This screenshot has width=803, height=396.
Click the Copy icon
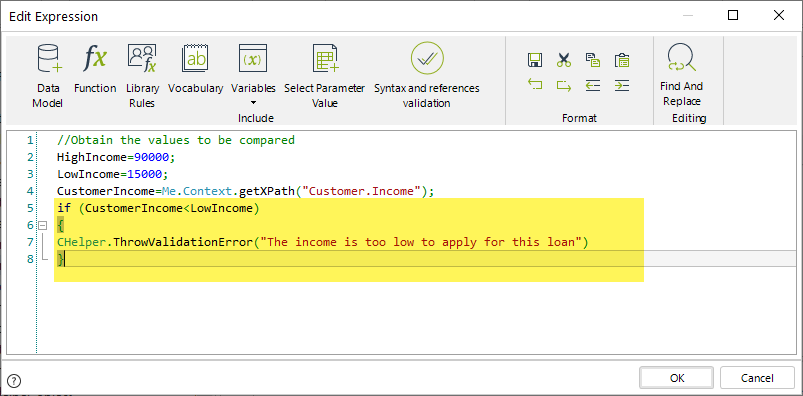coord(593,60)
